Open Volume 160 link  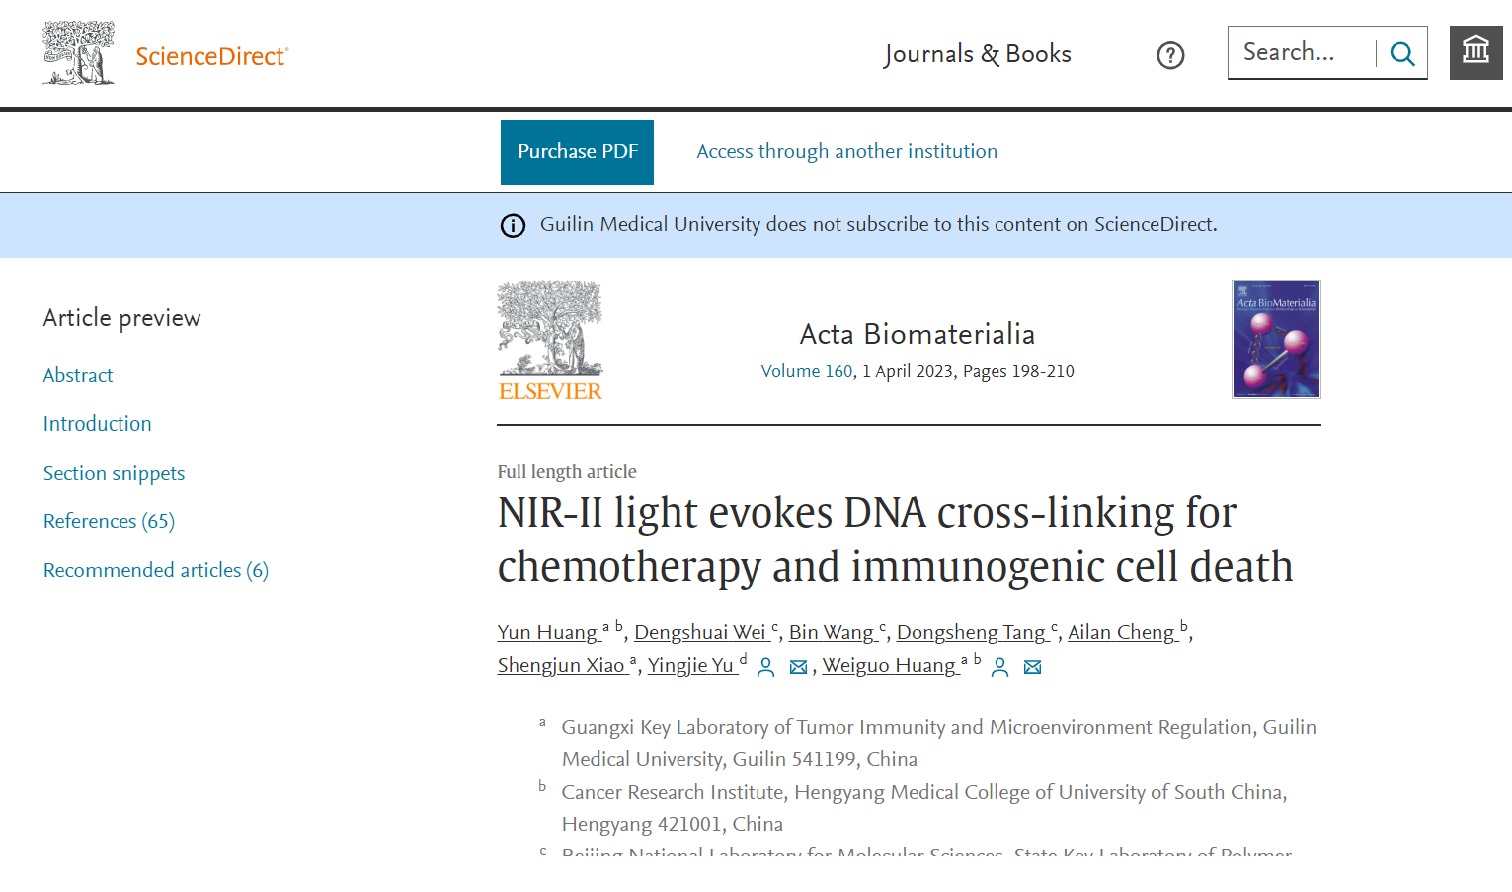(807, 371)
